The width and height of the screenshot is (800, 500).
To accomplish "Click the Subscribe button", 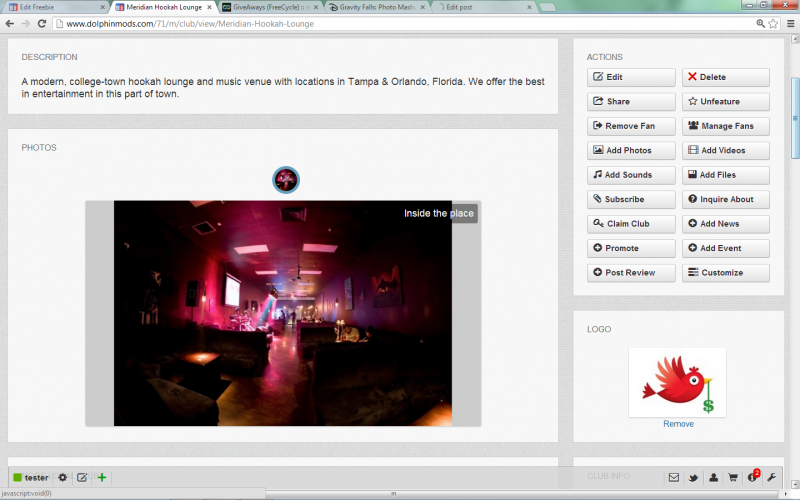I will (631, 199).
